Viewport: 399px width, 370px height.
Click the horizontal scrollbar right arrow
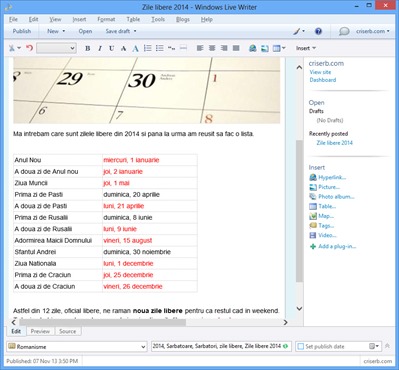click(285, 322)
